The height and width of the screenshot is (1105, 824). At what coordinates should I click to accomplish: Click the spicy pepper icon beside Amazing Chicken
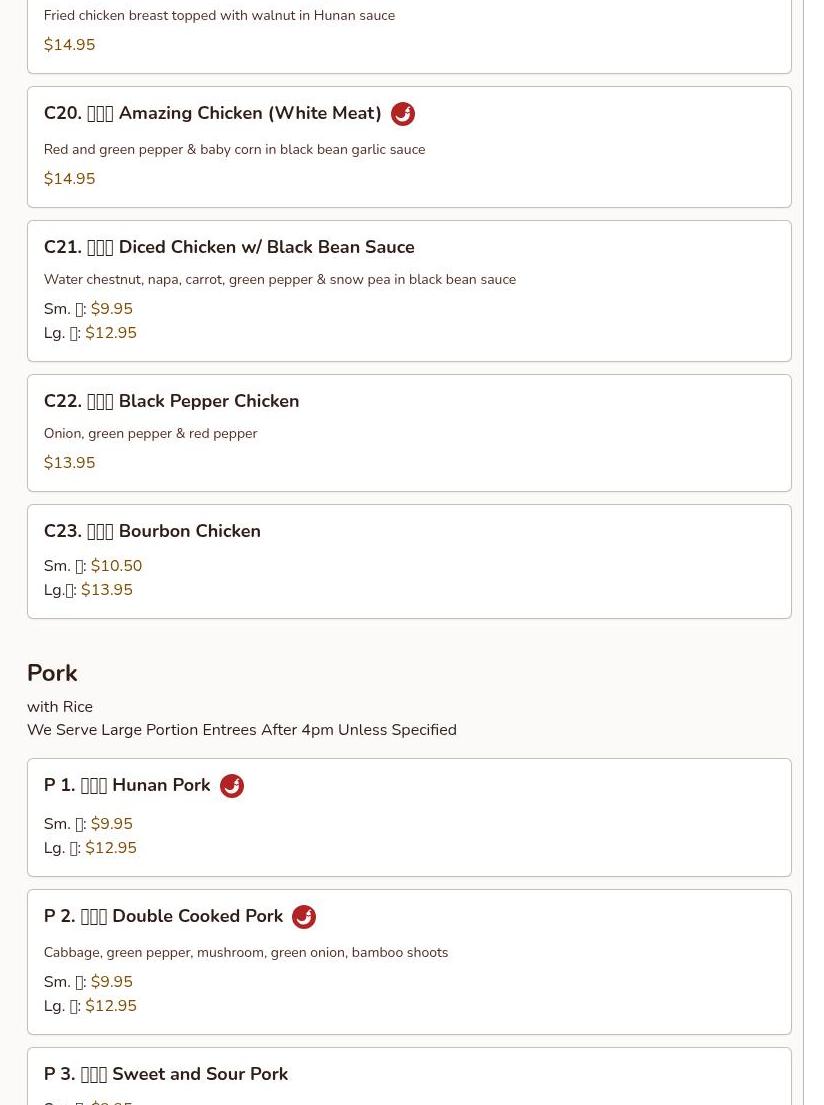pos(403,114)
